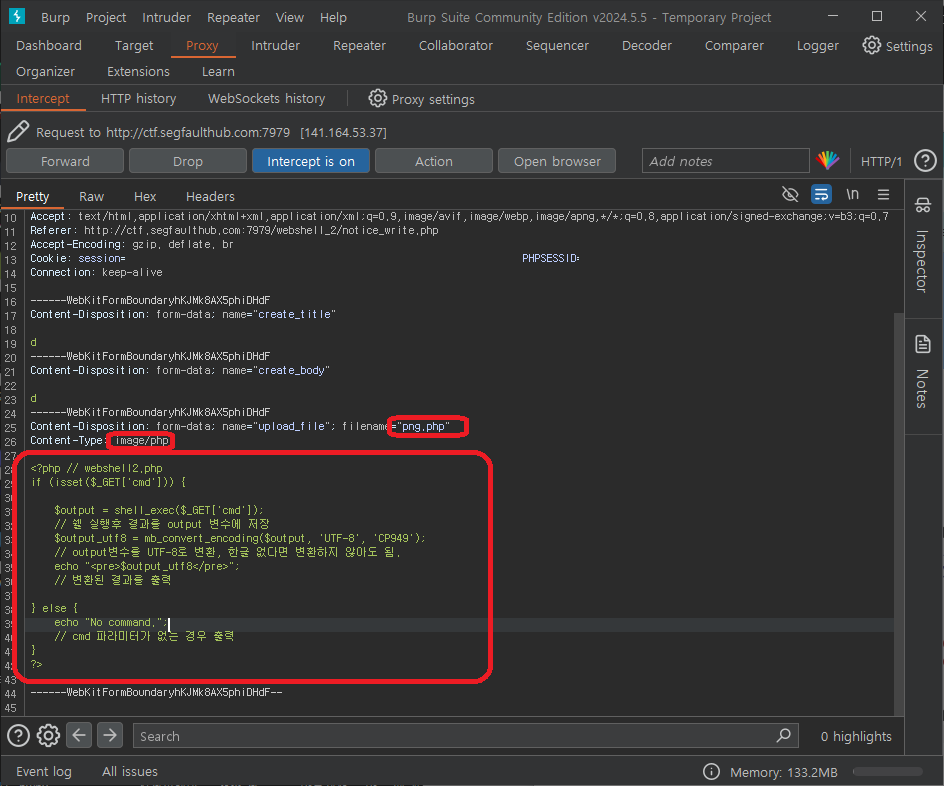Open the Help menu

(x=333, y=17)
